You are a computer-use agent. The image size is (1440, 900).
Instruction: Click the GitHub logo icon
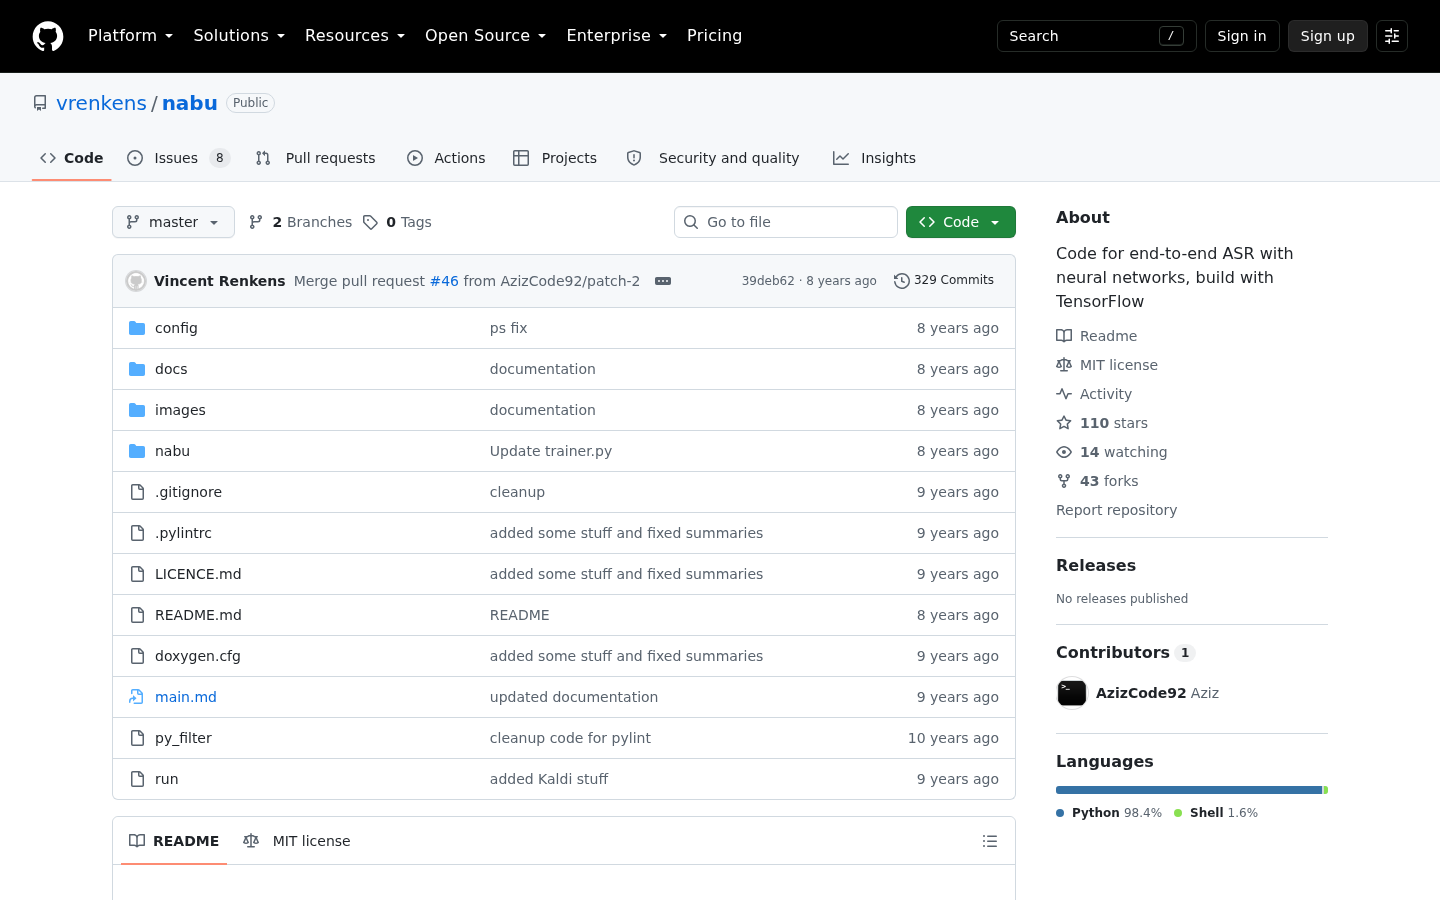click(48, 36)
